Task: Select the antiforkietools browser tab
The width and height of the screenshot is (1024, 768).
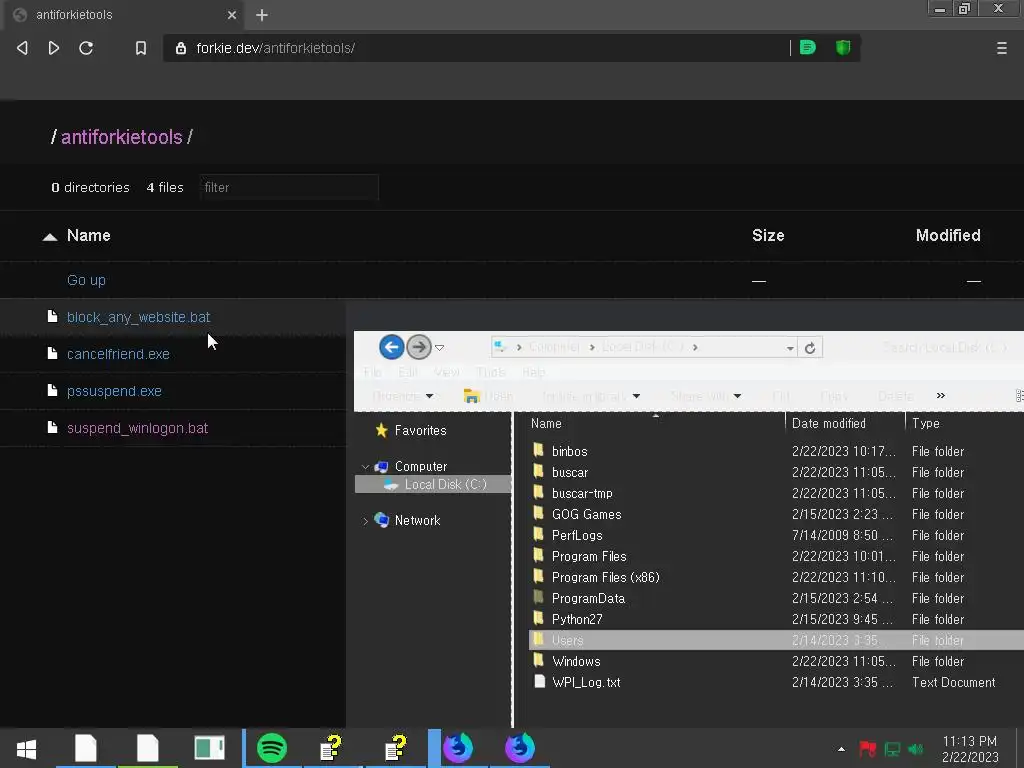Action: tap(122, 15)
